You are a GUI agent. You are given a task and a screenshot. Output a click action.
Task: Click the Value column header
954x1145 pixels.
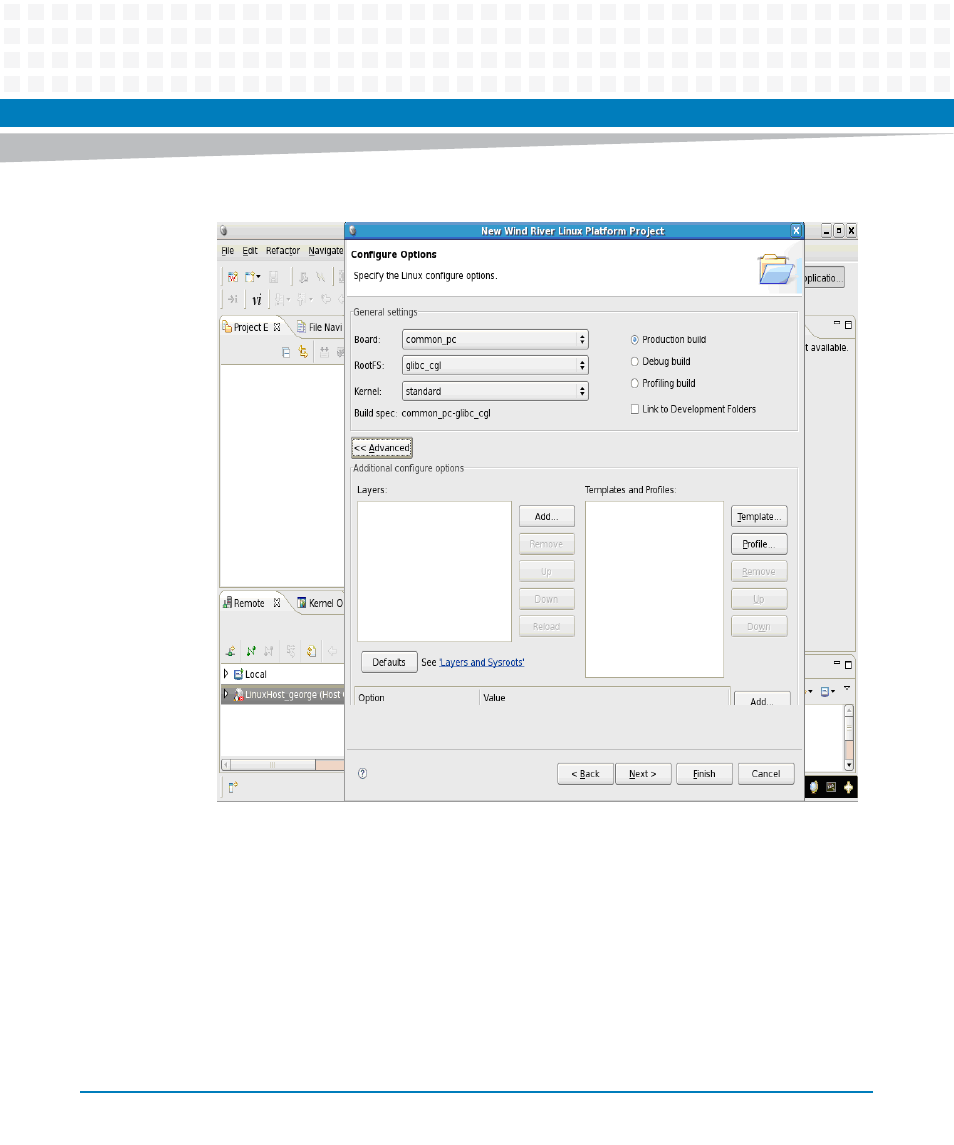point(605,697)
